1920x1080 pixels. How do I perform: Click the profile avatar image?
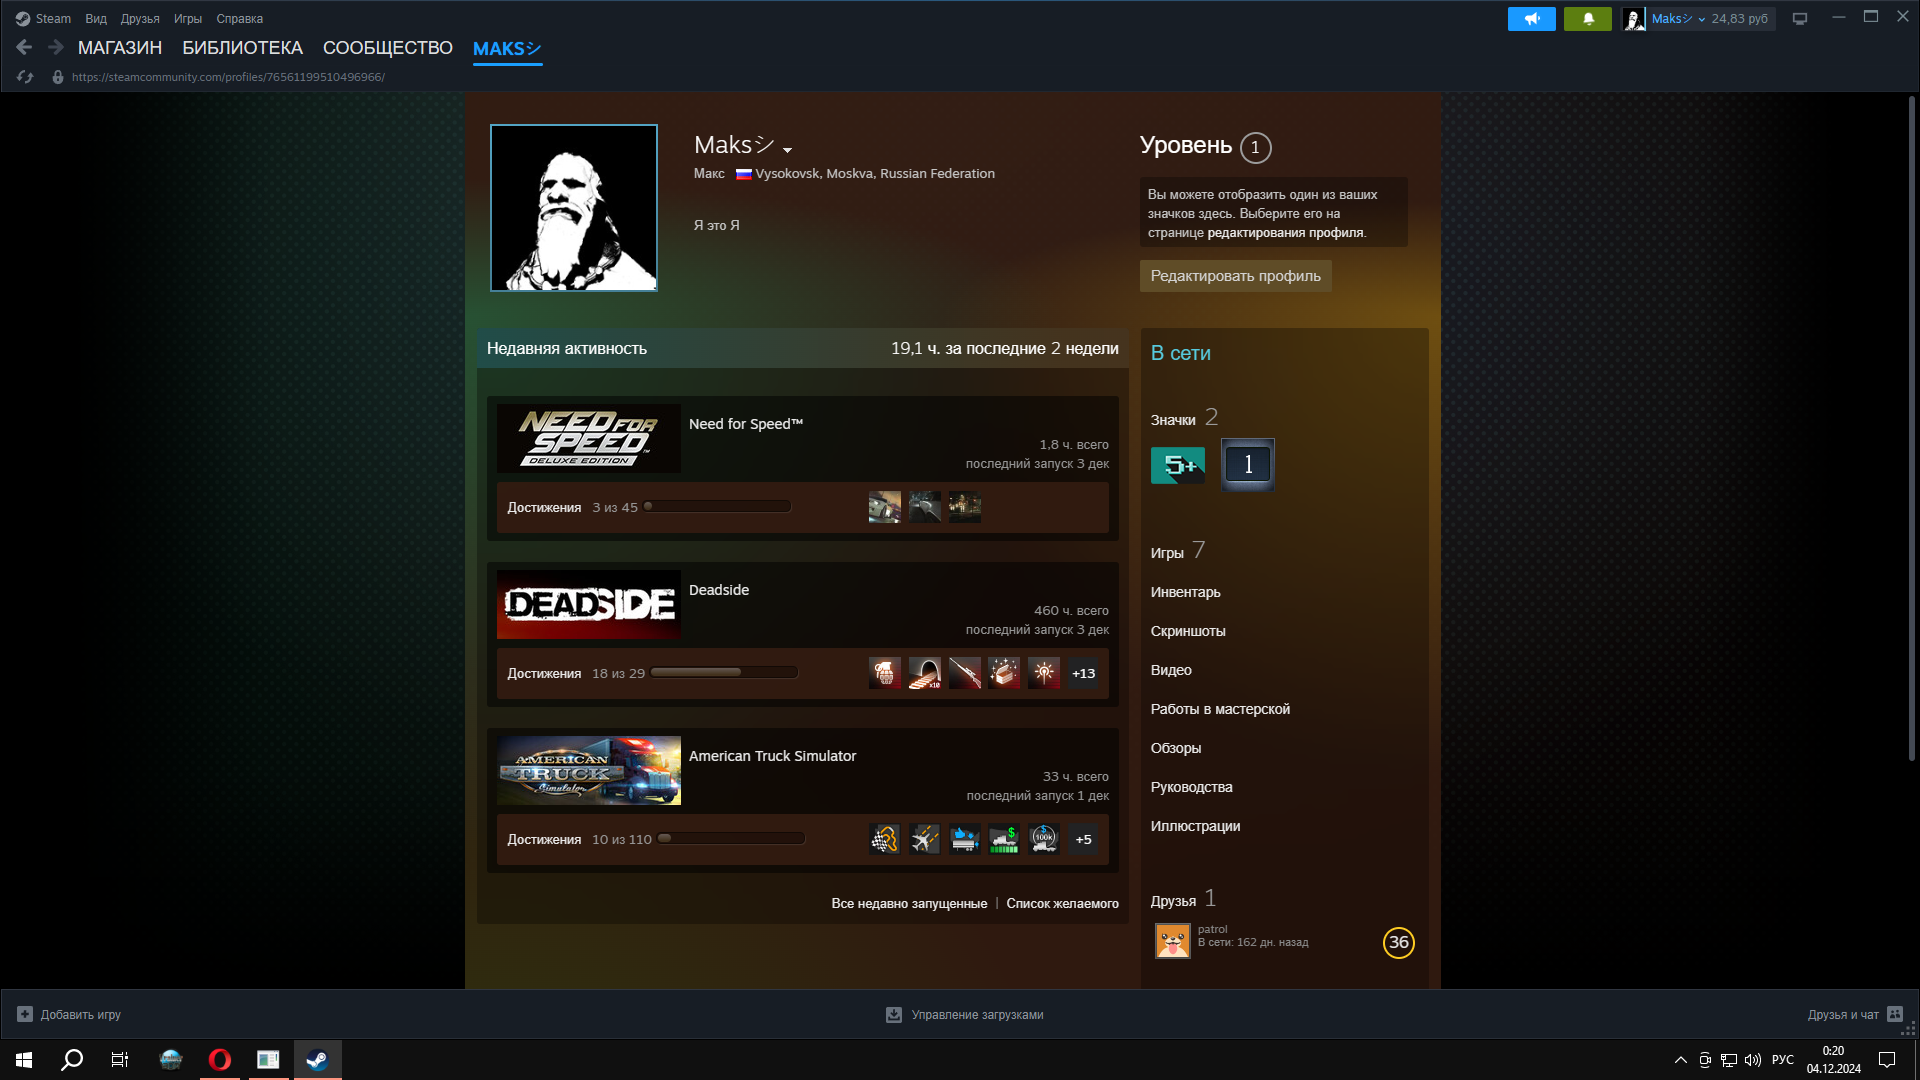coord(574,208)
